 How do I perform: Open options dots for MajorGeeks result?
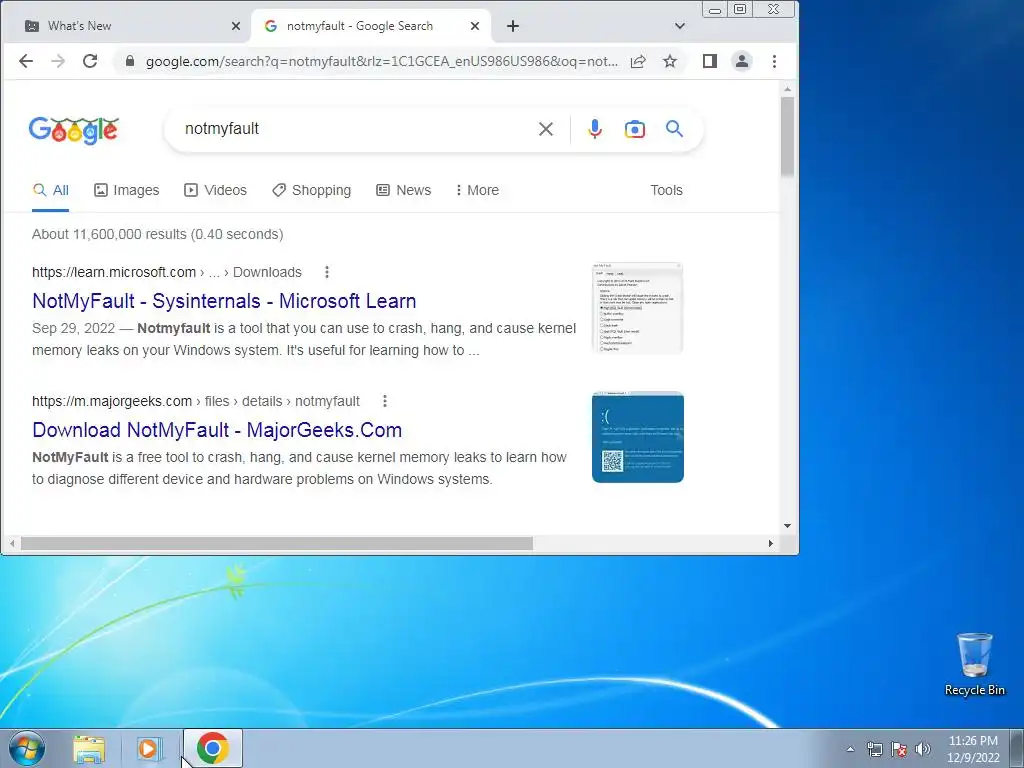[x=385, y=401]
